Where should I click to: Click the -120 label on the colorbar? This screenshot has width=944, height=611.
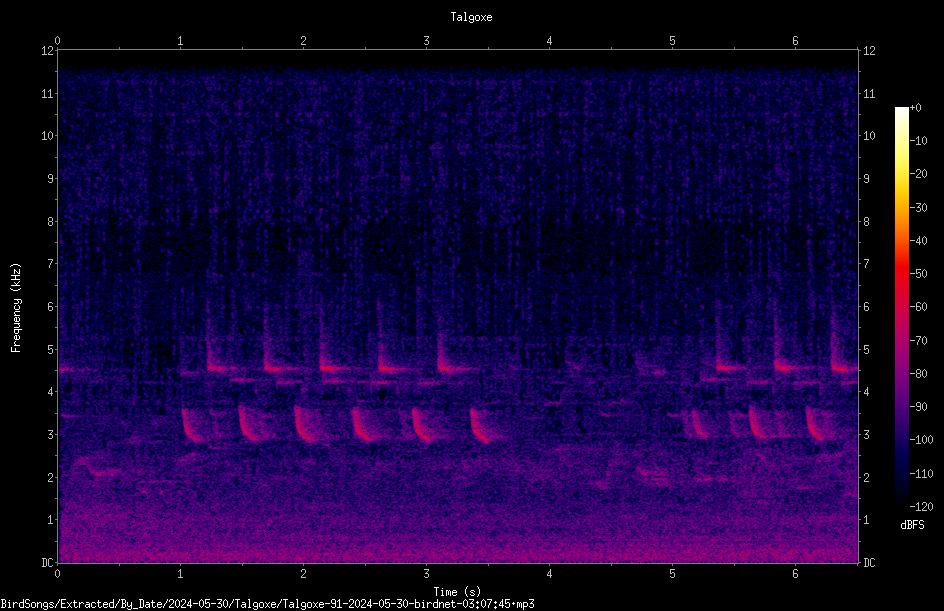tap(922, 506)
